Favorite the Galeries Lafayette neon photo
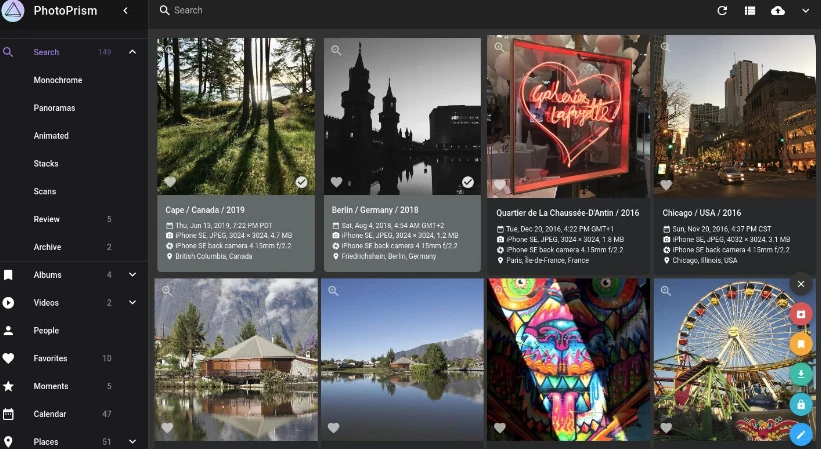The height and width of the screenshot is (449, 821). pyautogui.click(x=500, y=185)
